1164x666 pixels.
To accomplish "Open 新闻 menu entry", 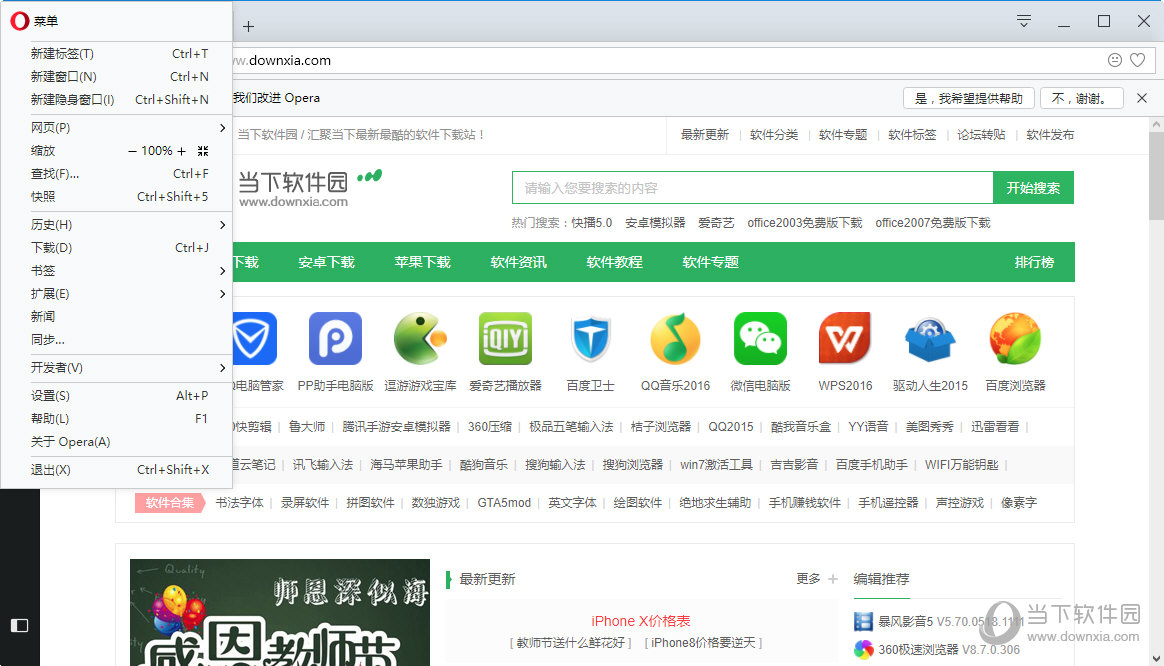I will [117, 317].
